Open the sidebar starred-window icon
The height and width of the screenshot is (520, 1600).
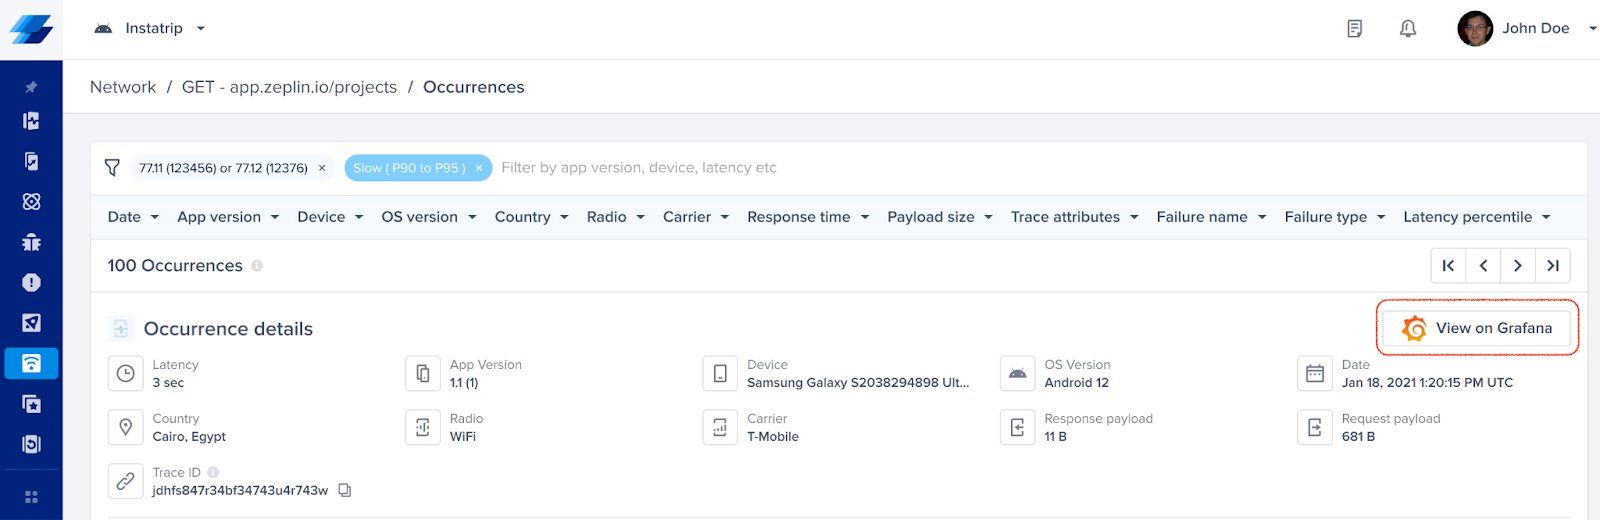[x=31, y=404]
